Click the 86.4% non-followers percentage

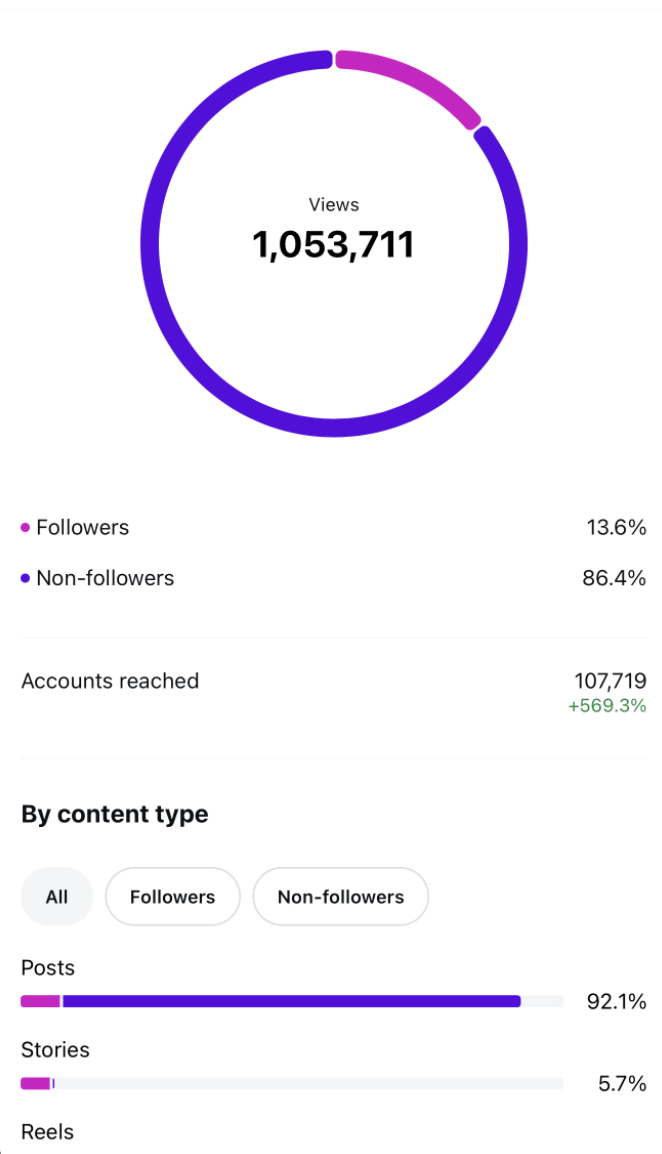coord(614,579)
